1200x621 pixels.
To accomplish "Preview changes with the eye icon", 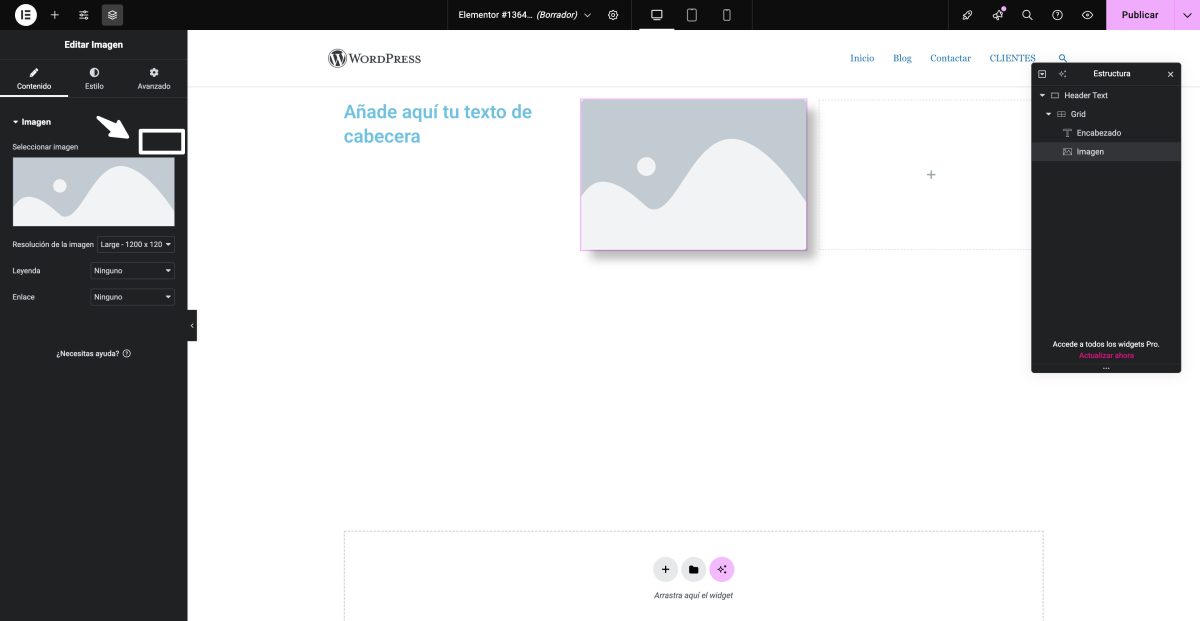I will click(x=1087, y=15).
